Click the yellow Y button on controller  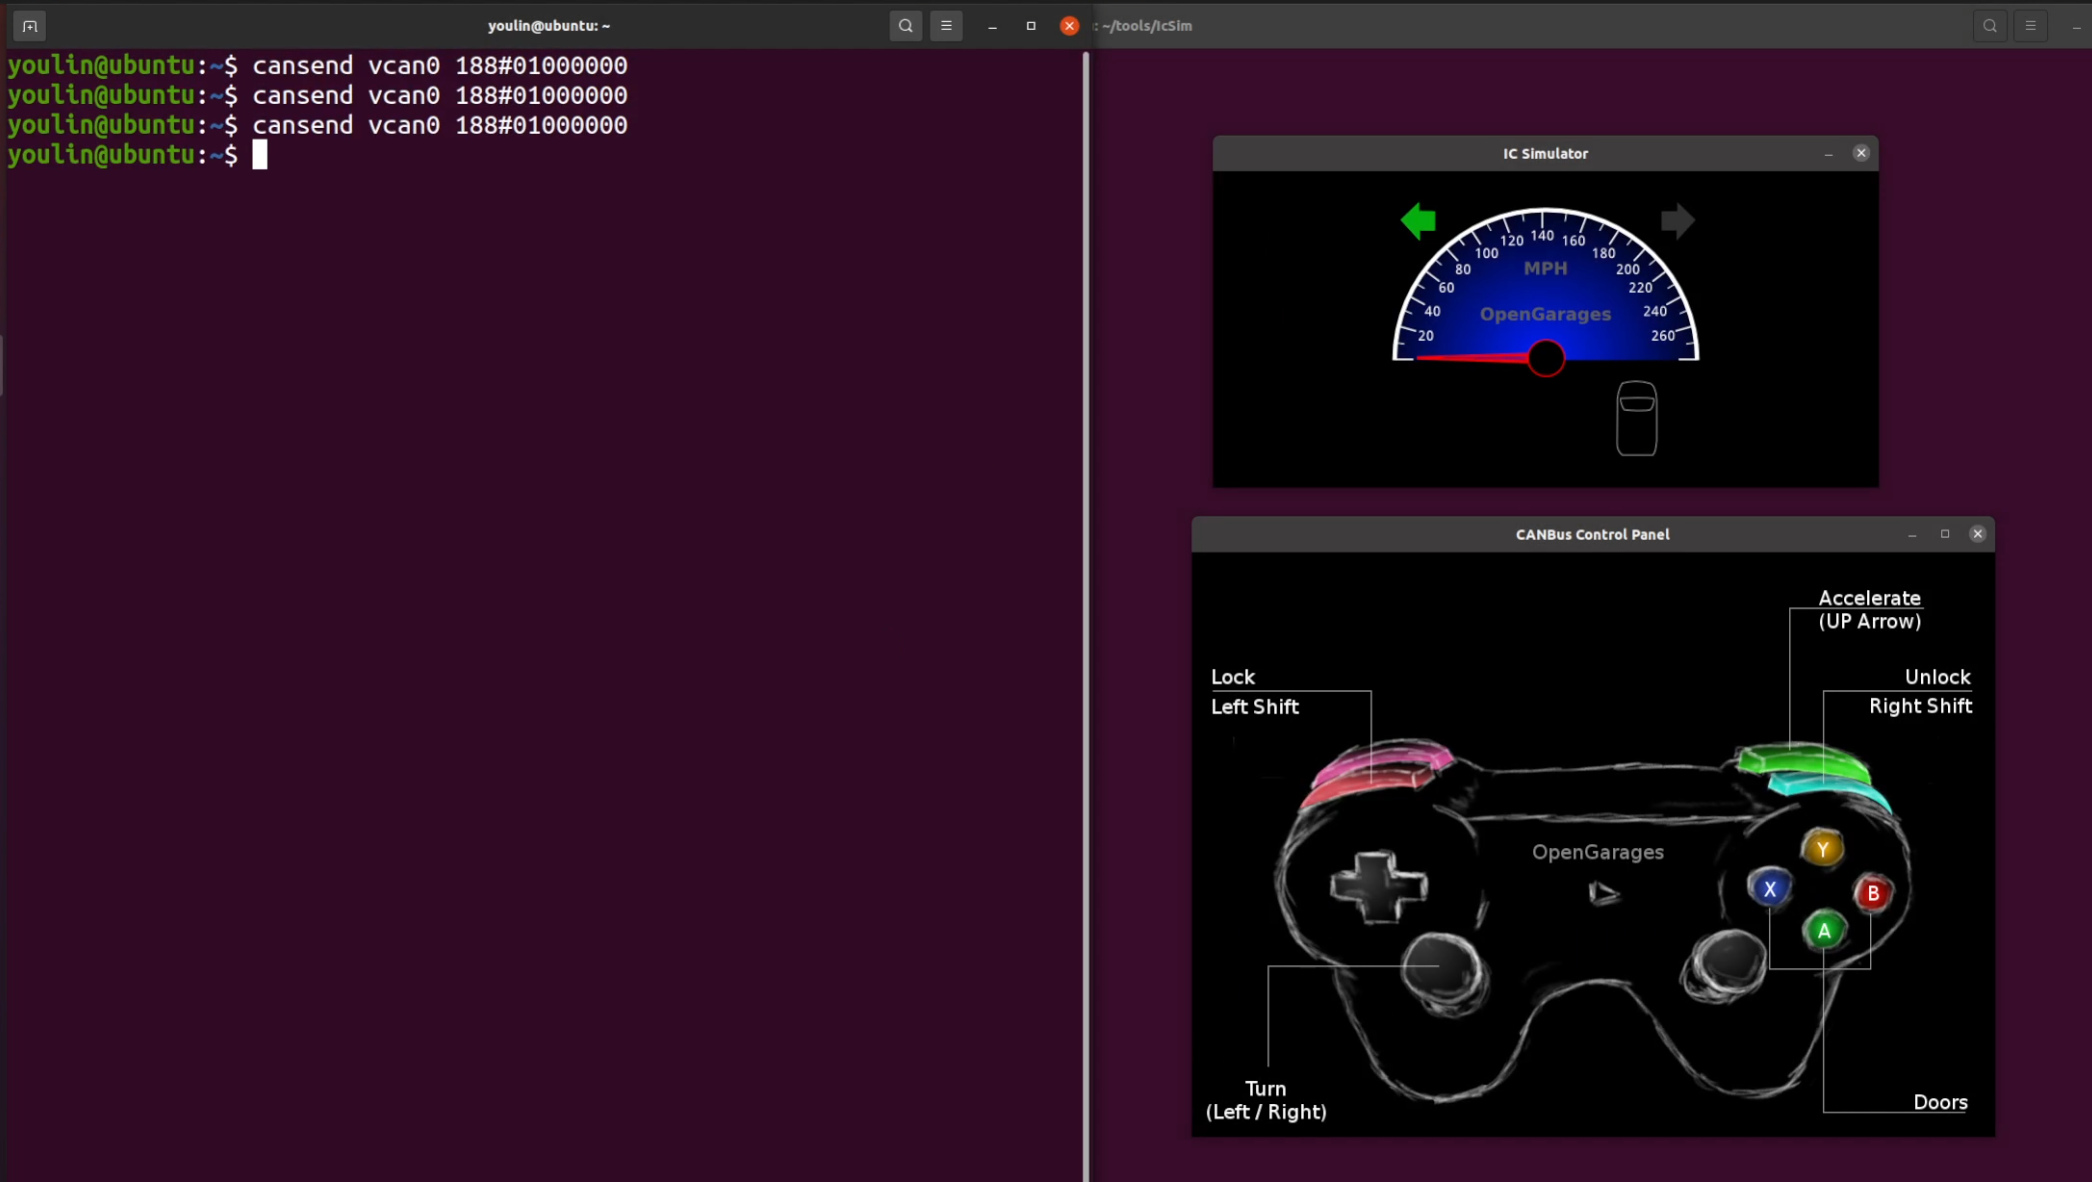[1823, 849]
